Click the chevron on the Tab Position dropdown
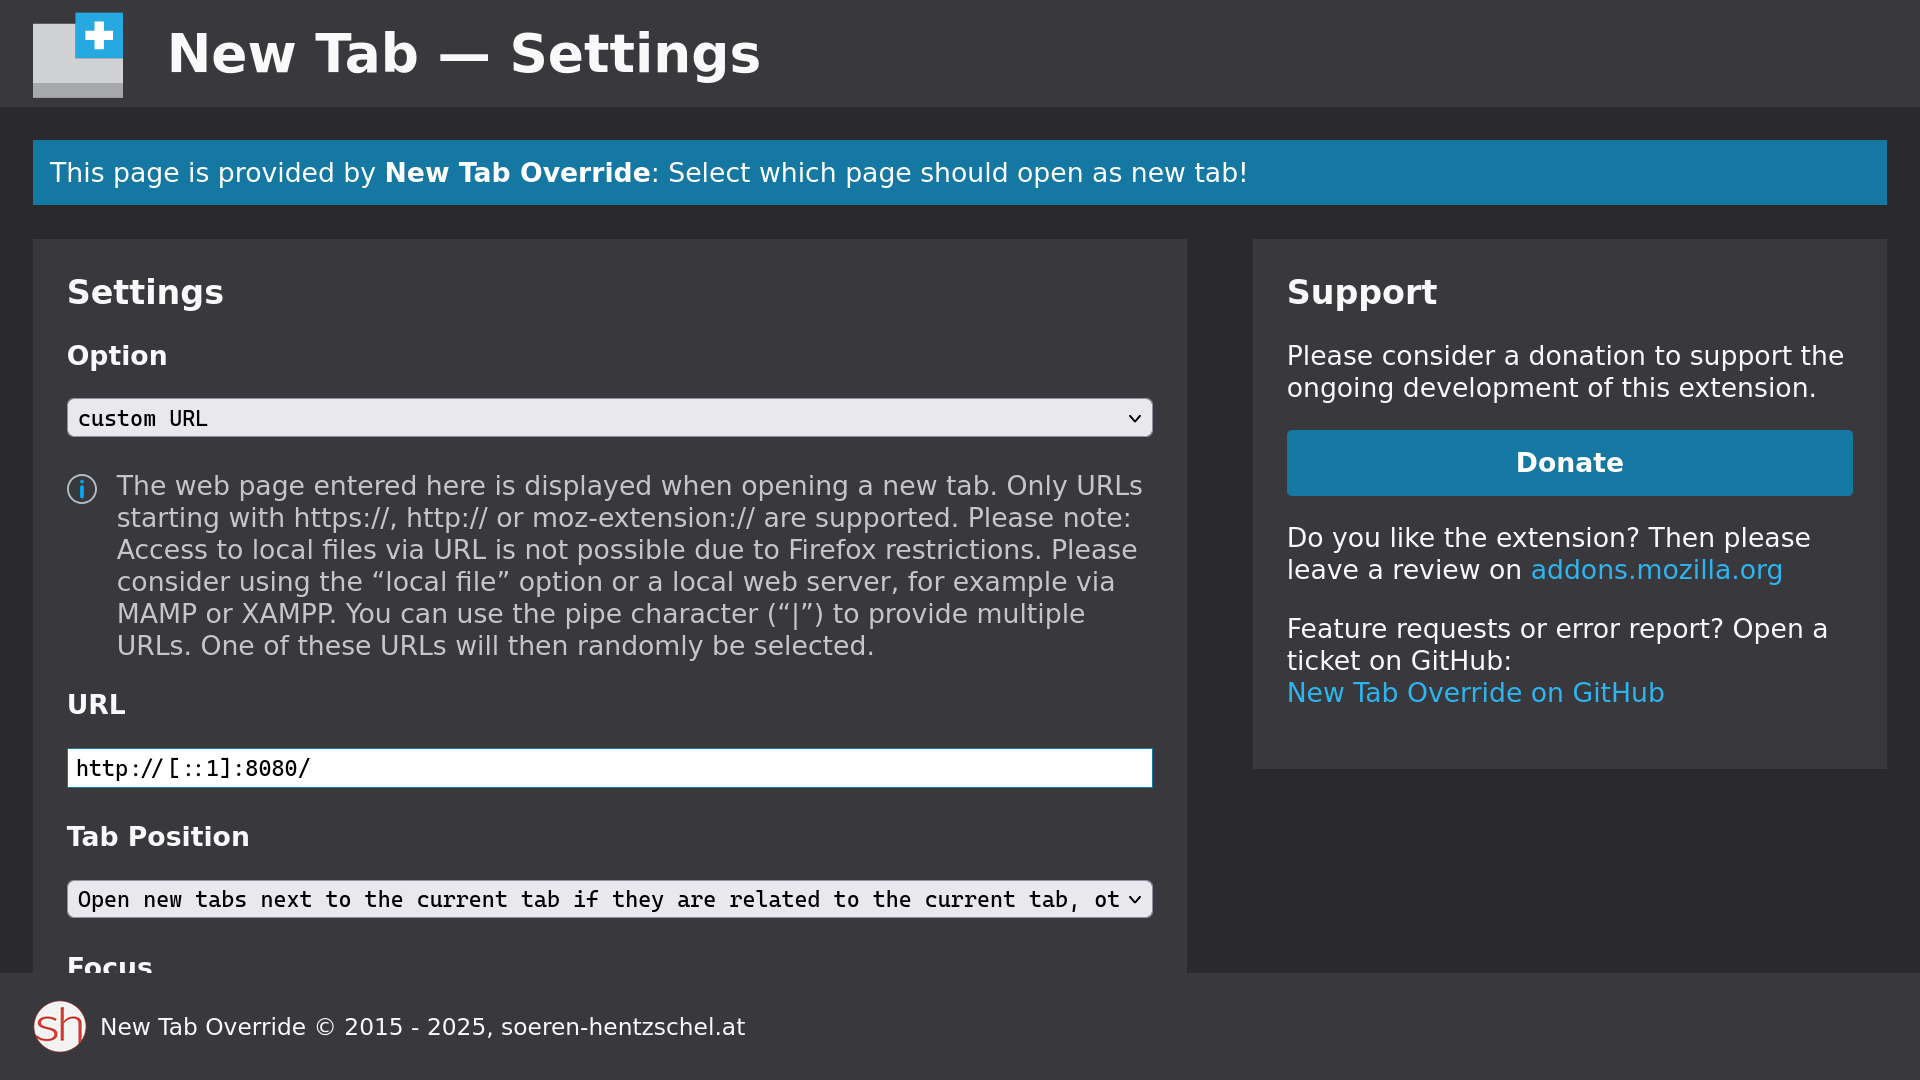The image size is (1920, 1080). click(1136, 899)
